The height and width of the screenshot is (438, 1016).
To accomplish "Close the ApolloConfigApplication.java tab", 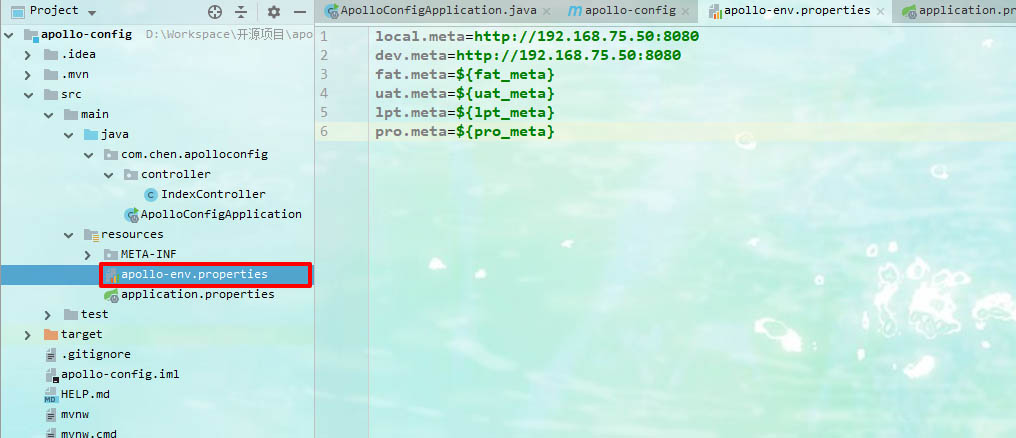I will [547, 12].
